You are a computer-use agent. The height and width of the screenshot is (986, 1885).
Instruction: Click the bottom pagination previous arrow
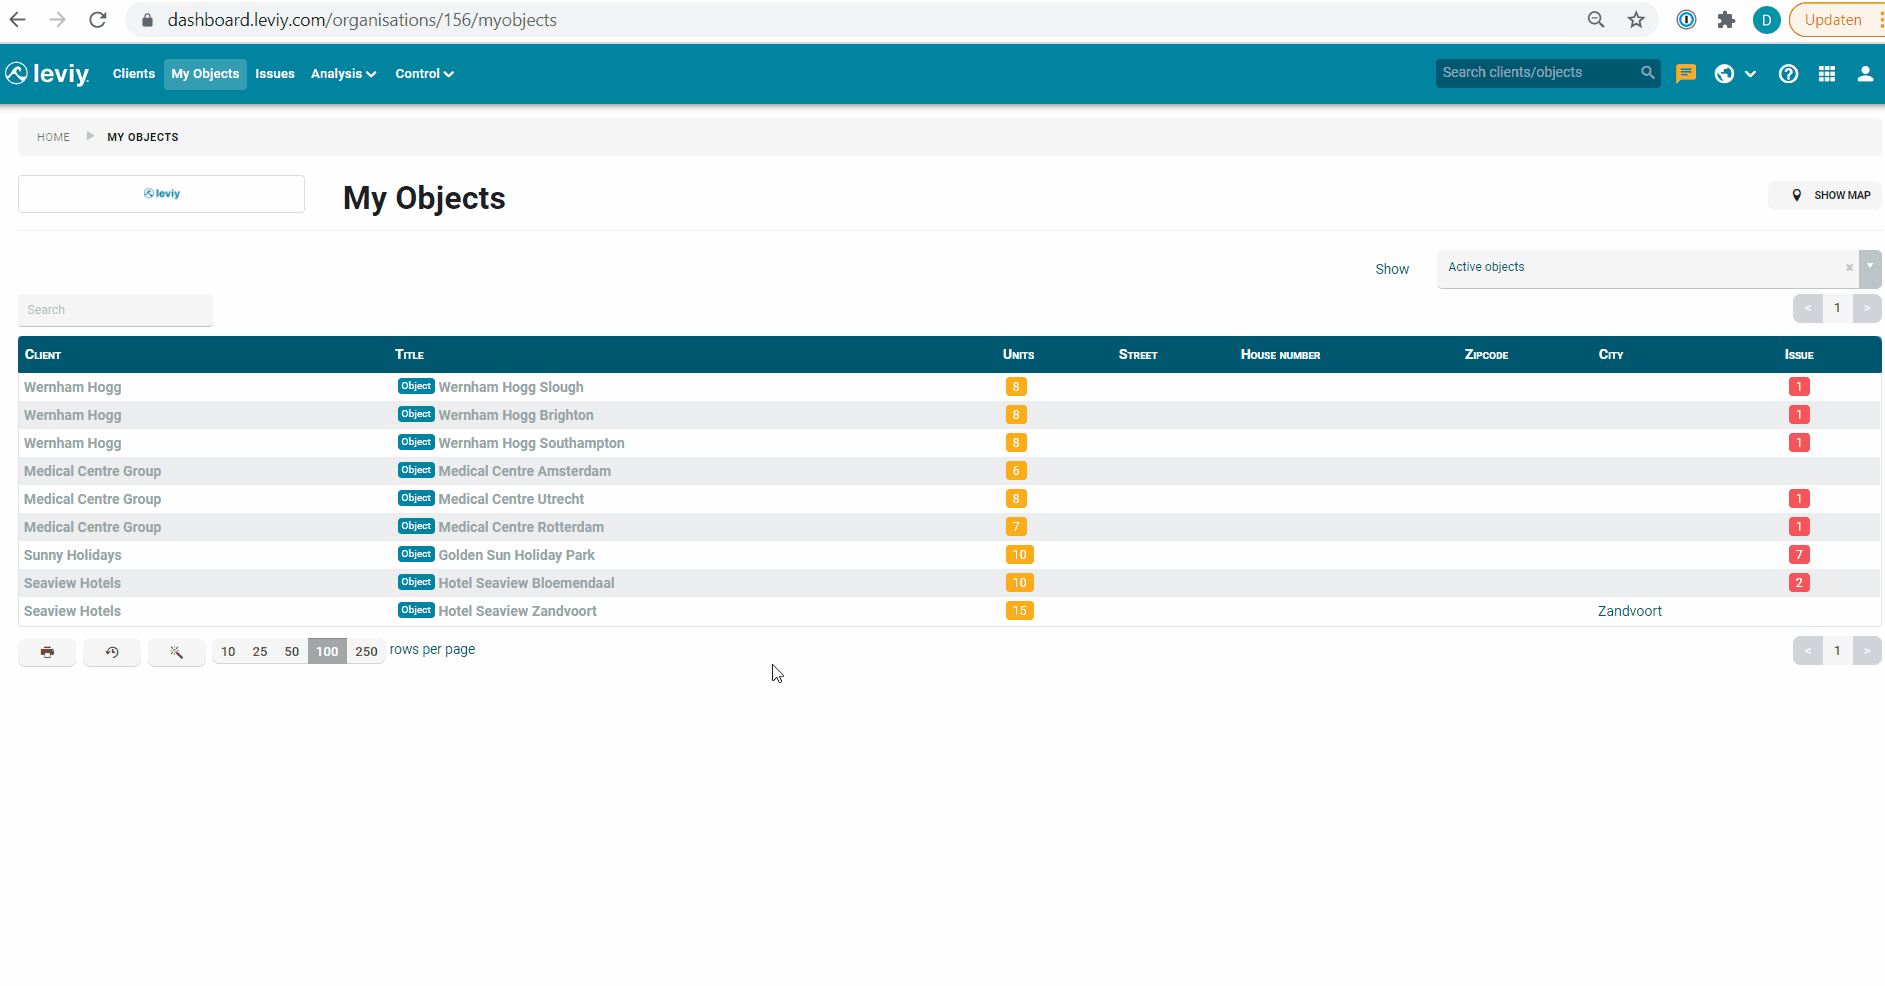pyautogui.click(x=1807, y=651)
